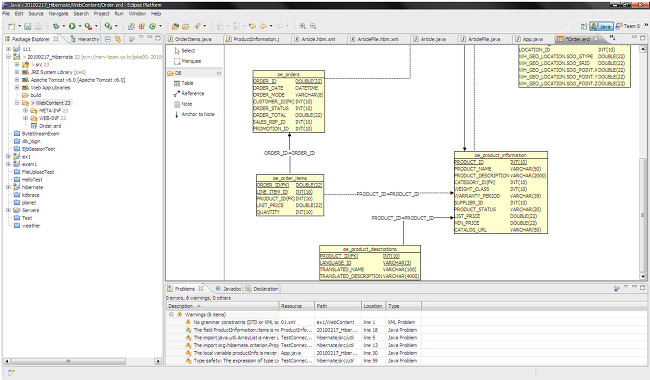The image size is (650, 380).
Task: Expand the JRE System Library node
Action: coord(17,72)
